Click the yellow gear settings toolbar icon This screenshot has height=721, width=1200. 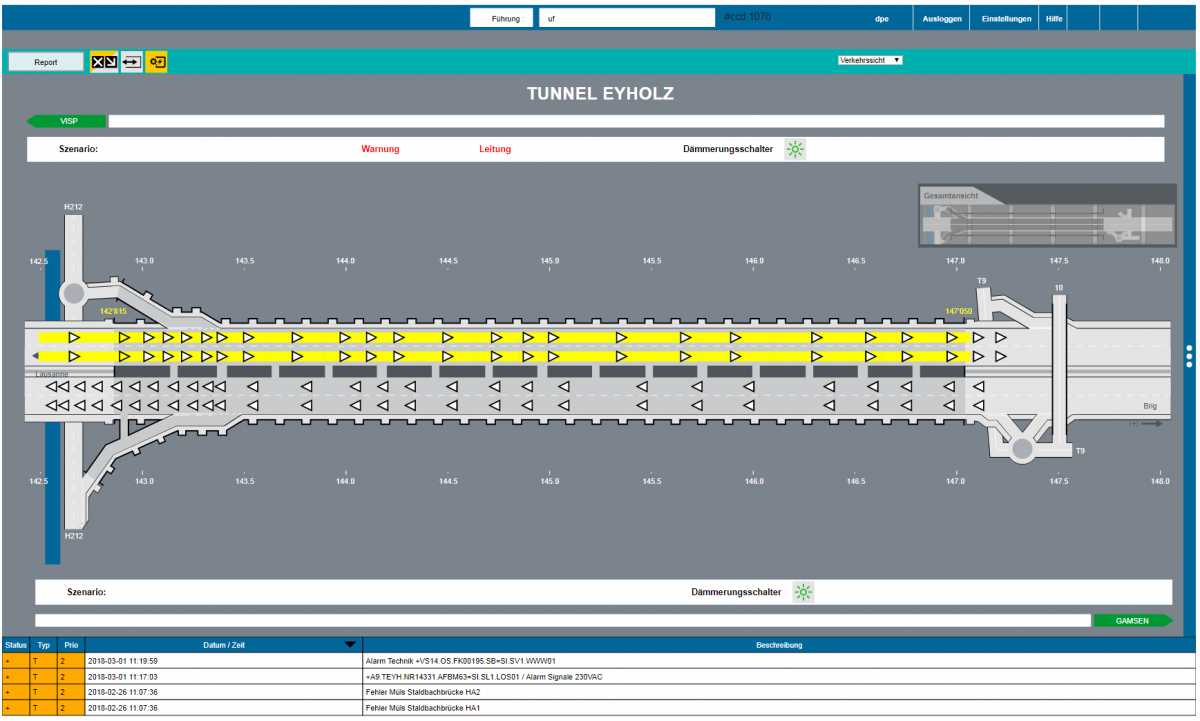point(157,62)
